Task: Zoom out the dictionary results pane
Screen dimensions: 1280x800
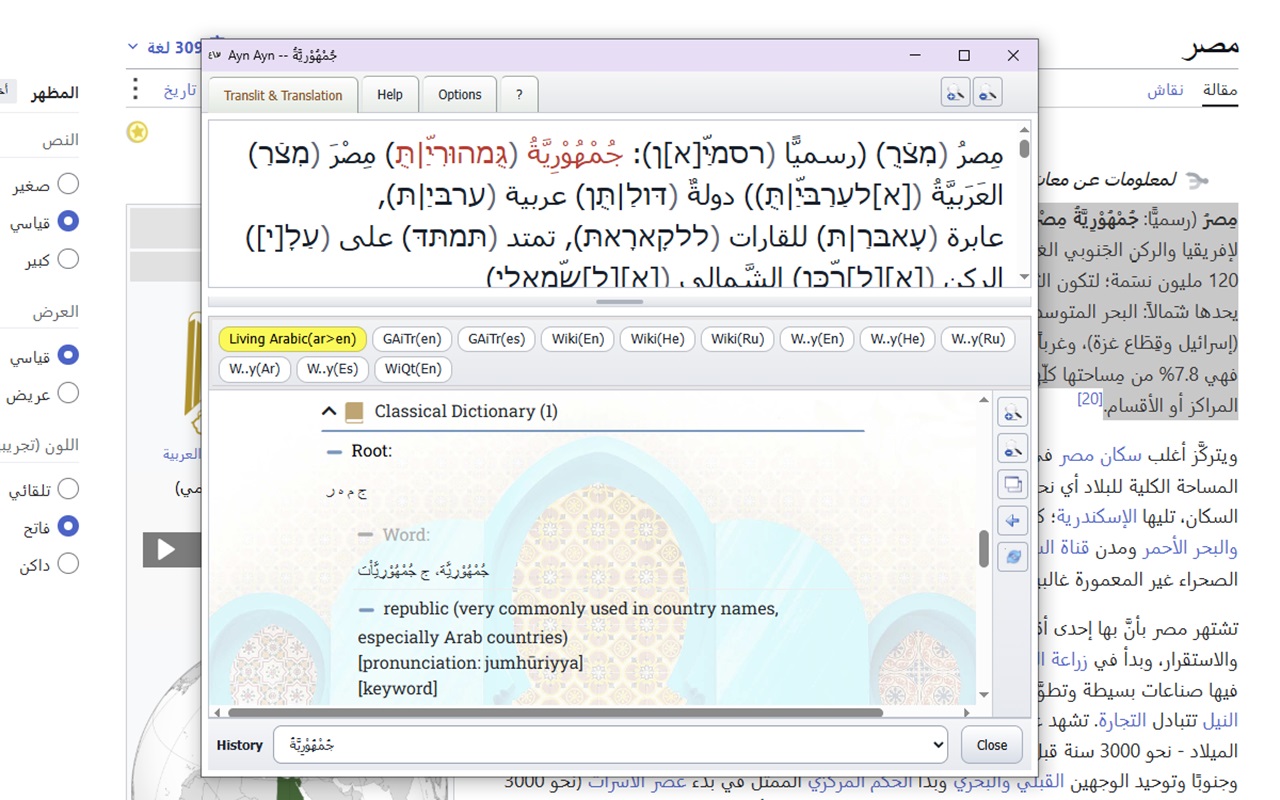Action: click(x=1013, y=448)
